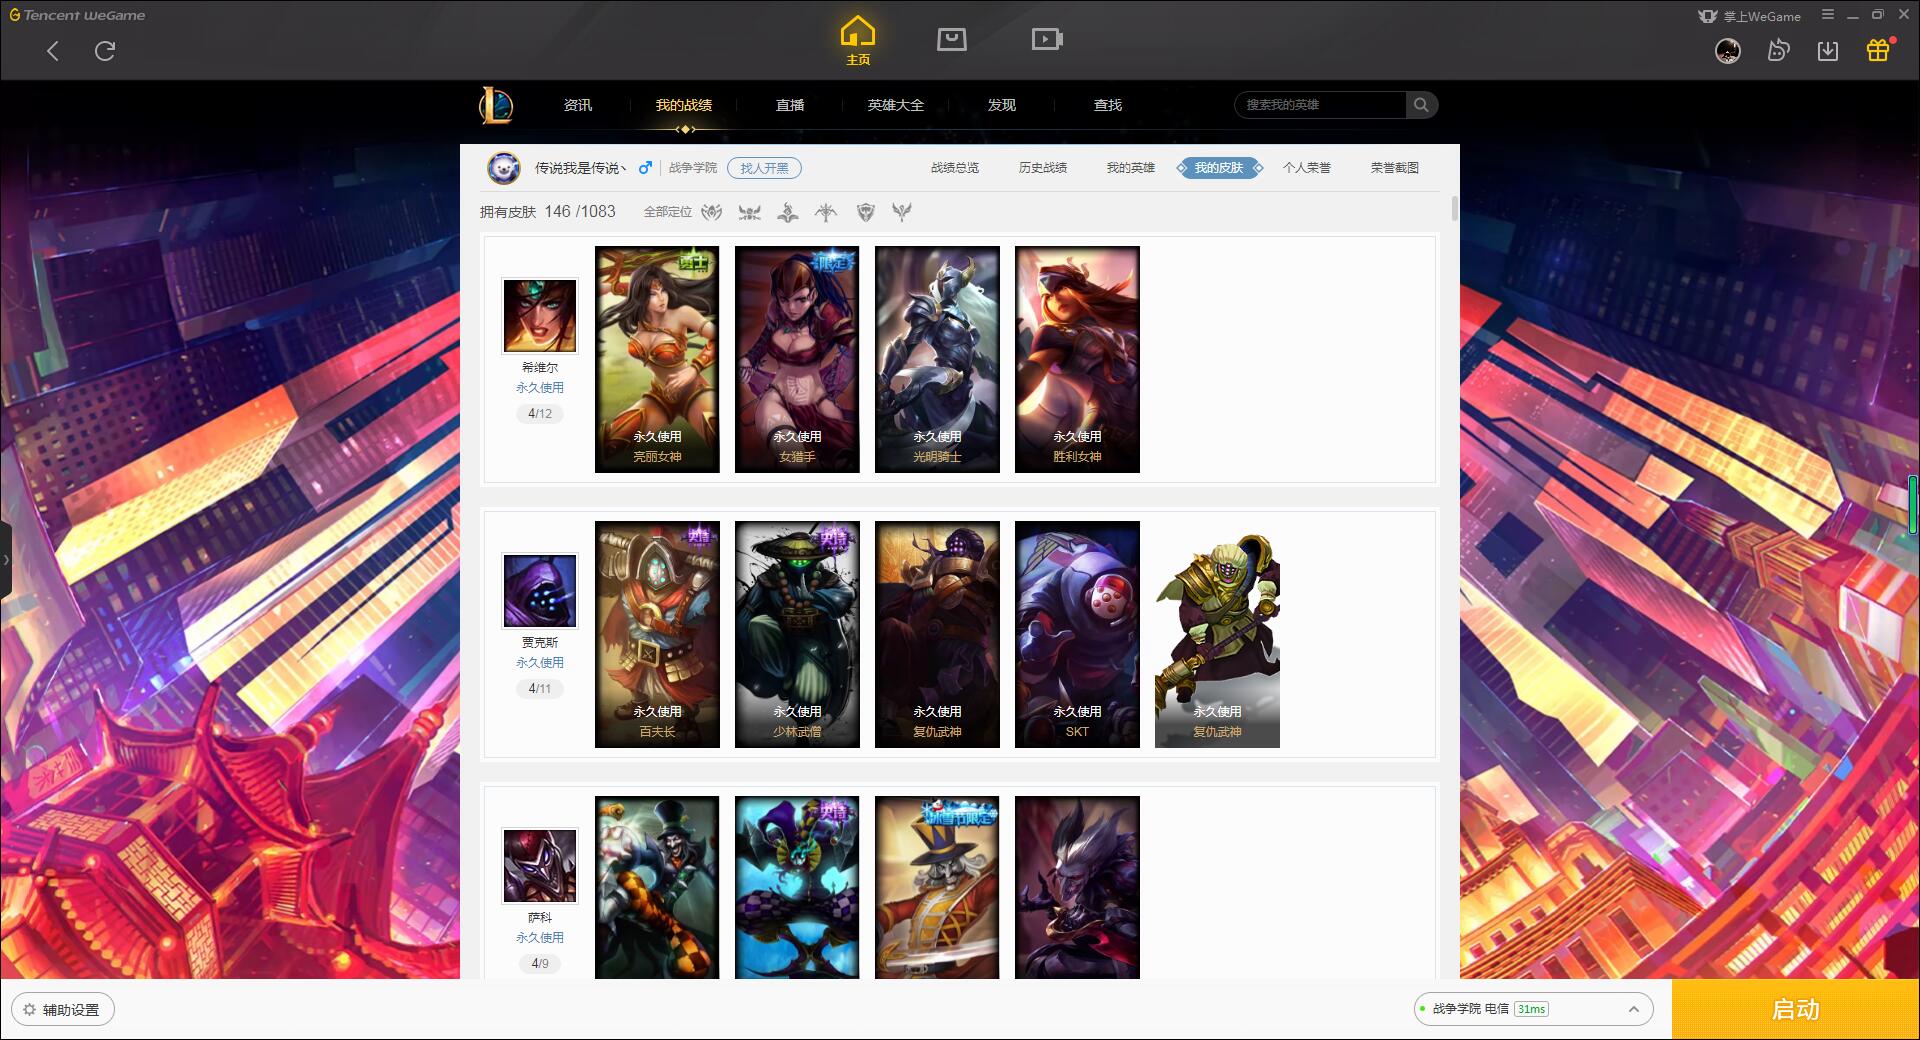Open the 英雄大全 navigation tab
1920x1040 pixels.
tap(896, 105)
